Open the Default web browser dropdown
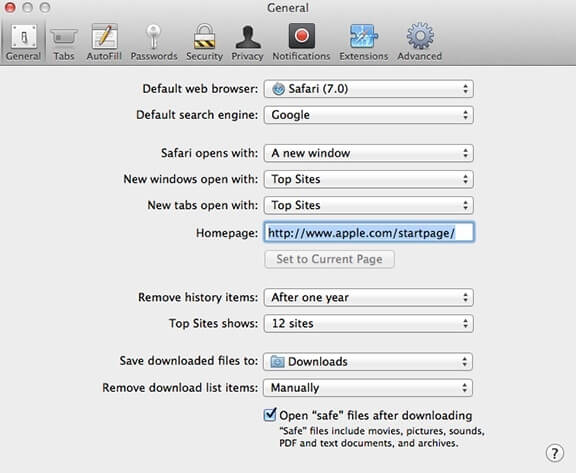 [368, 89]
